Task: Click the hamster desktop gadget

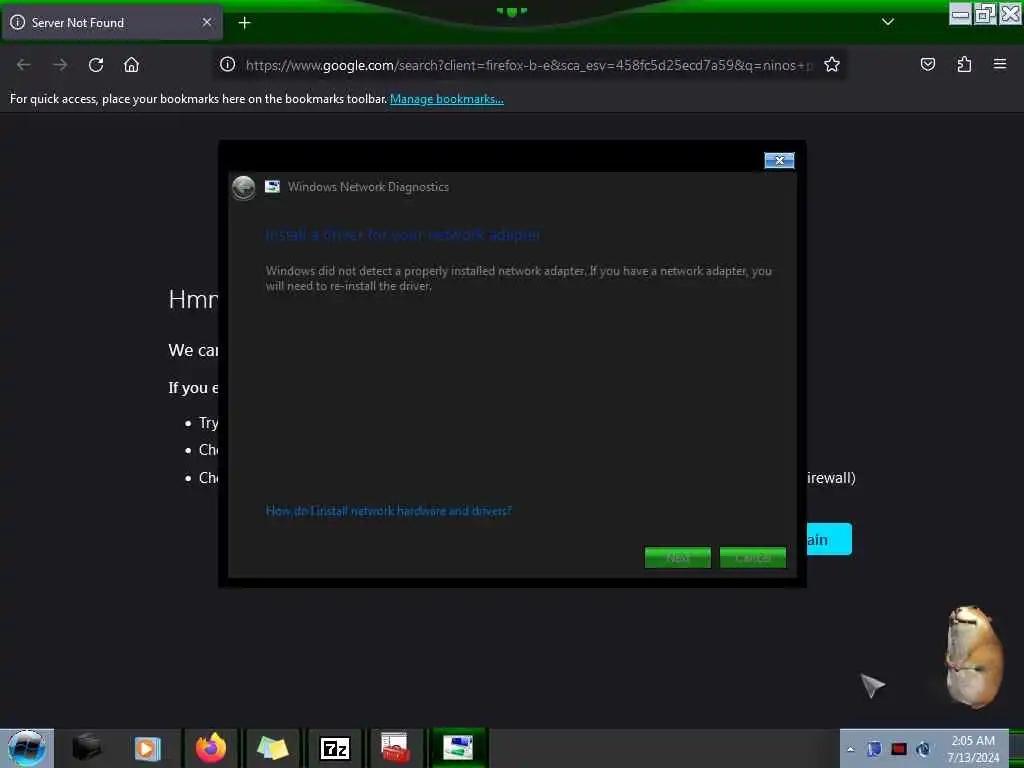Action: coord(974,656)
